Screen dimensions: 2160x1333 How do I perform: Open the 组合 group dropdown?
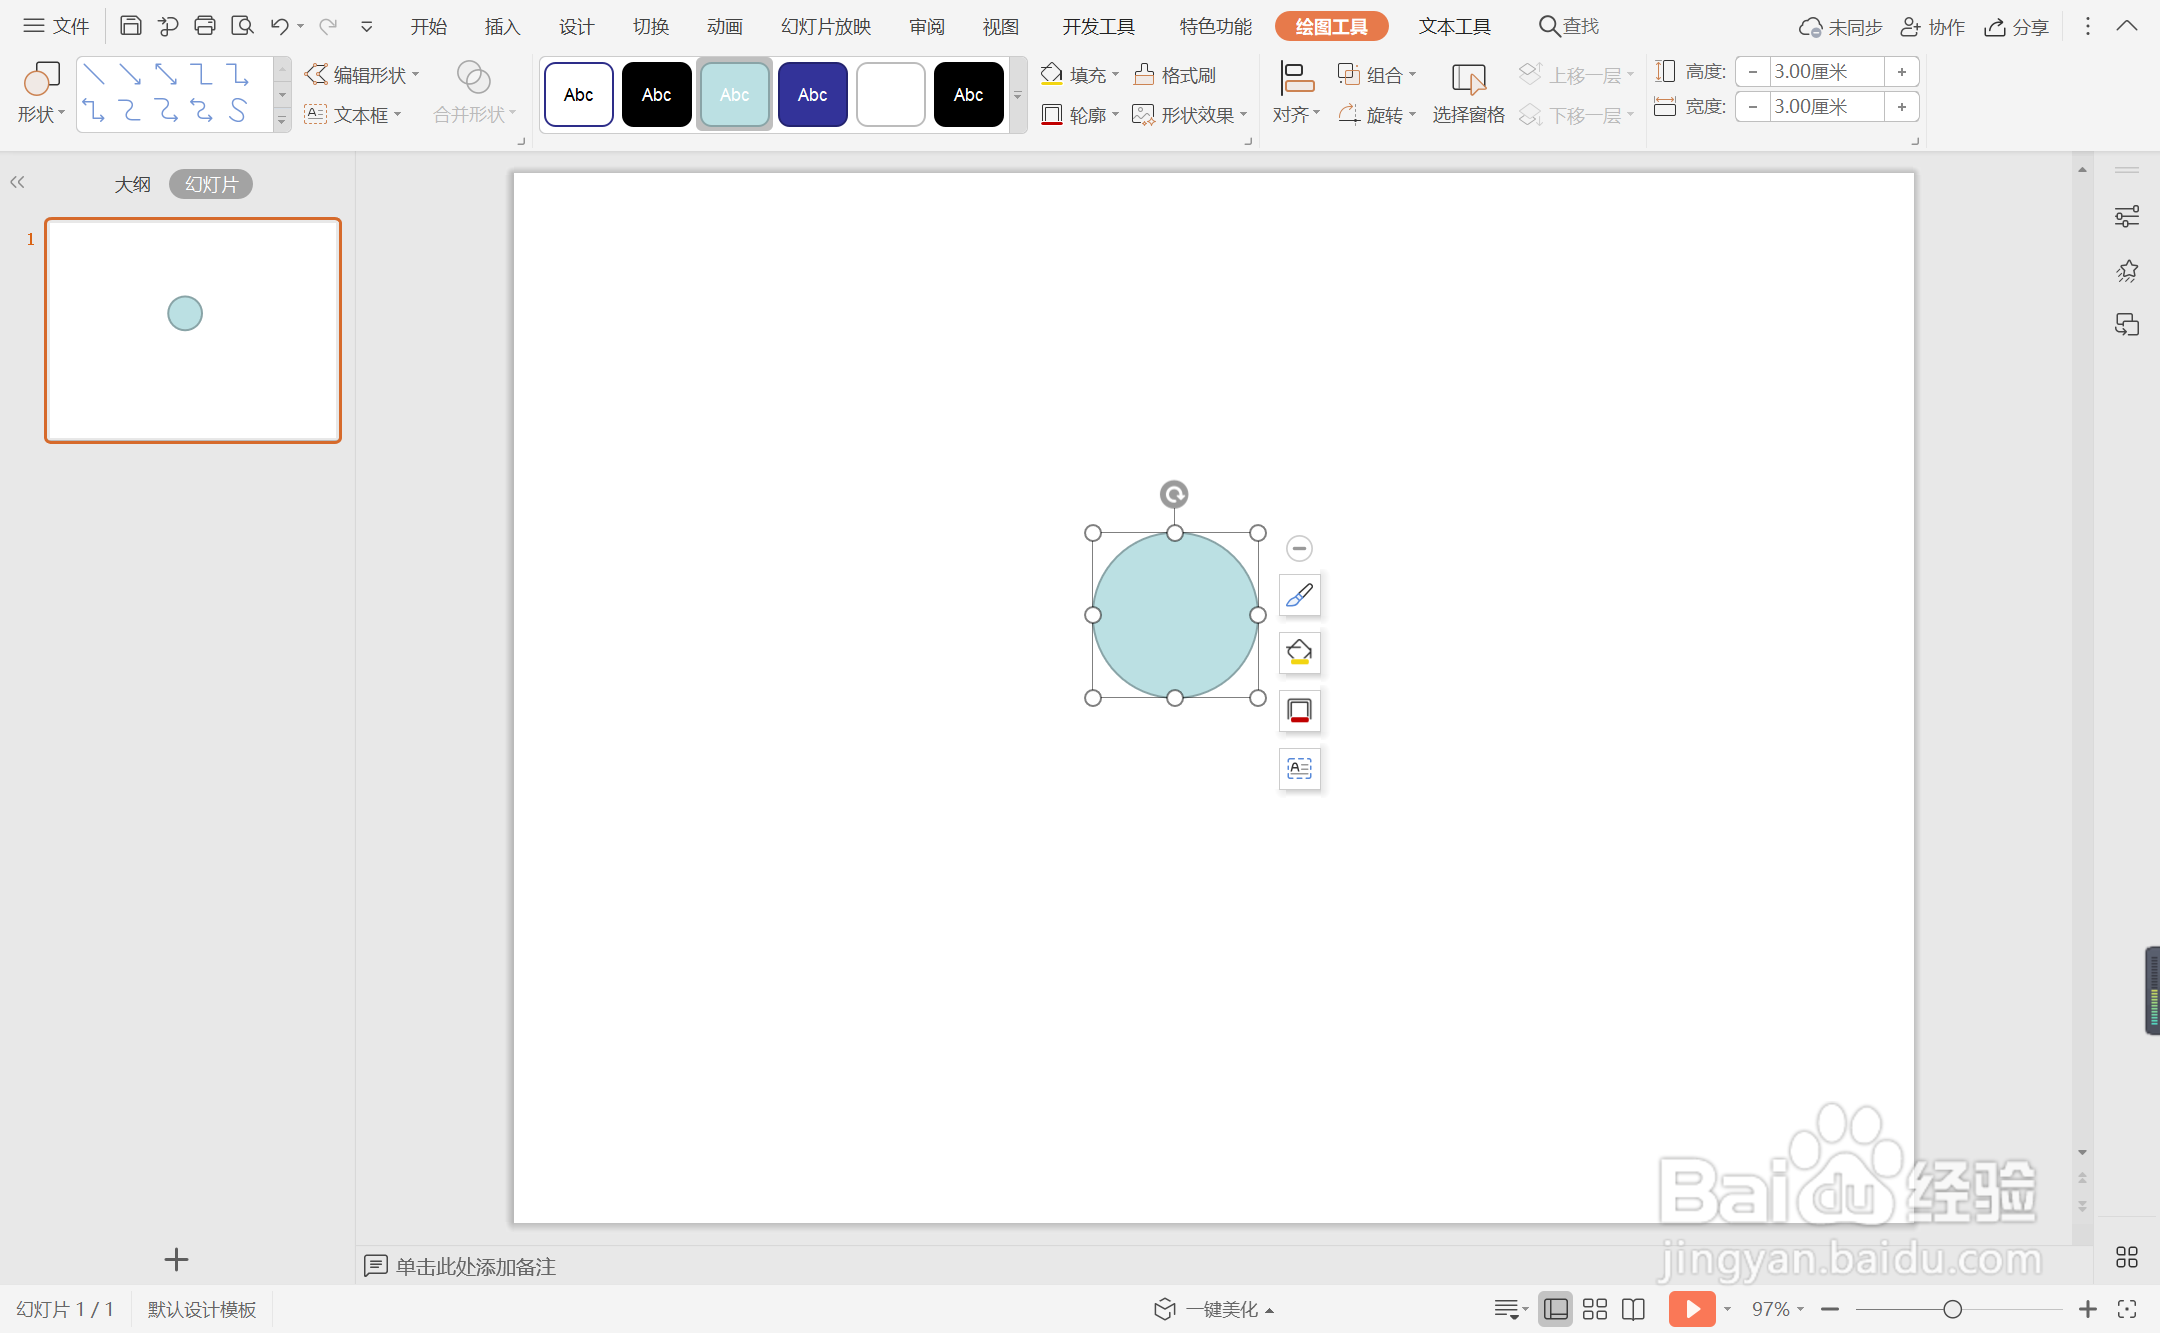coord(1377,75)
